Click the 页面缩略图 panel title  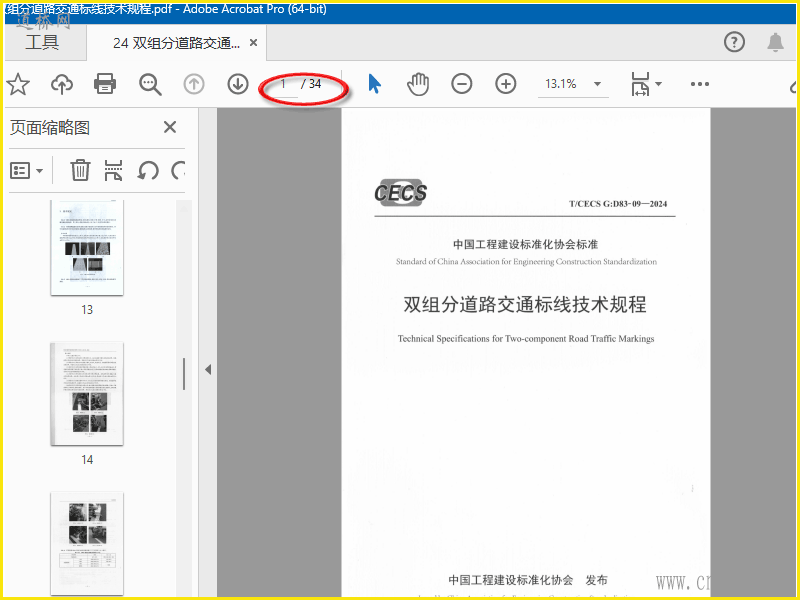[x=50, y=128]
